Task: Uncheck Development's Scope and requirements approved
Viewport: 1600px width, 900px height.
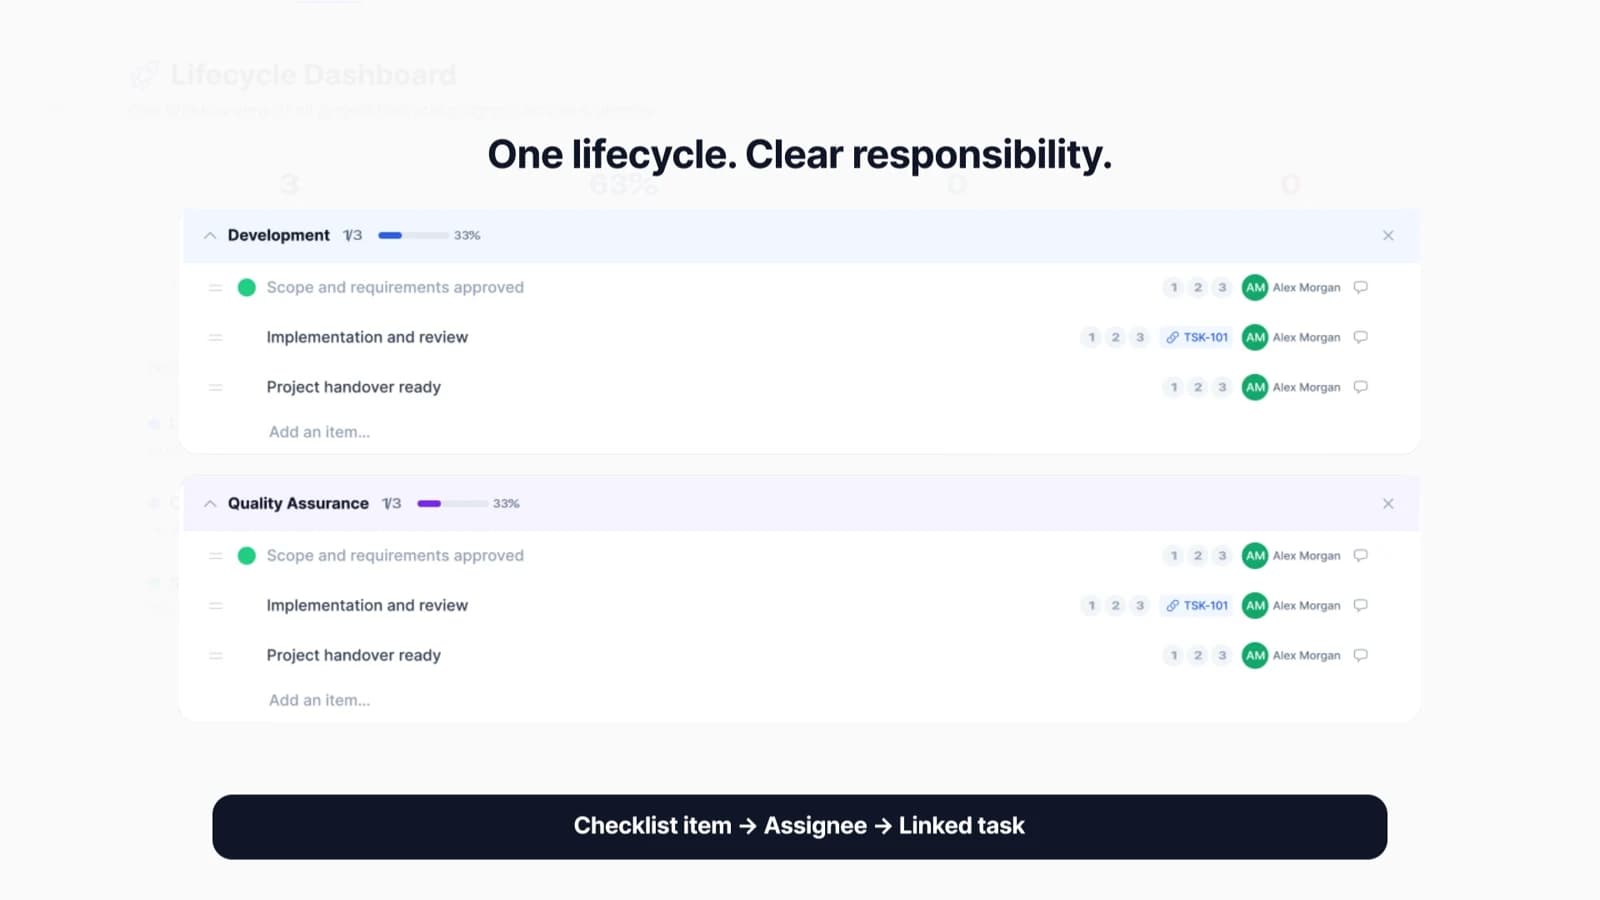Action: (247, 288)
